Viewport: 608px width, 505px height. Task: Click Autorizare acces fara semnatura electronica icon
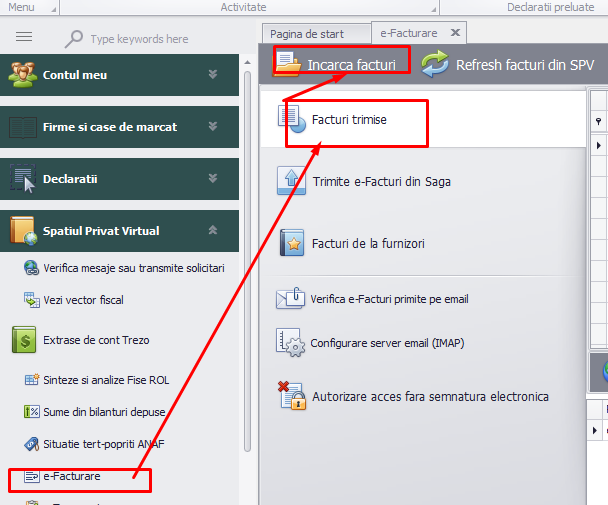(292, 396)
